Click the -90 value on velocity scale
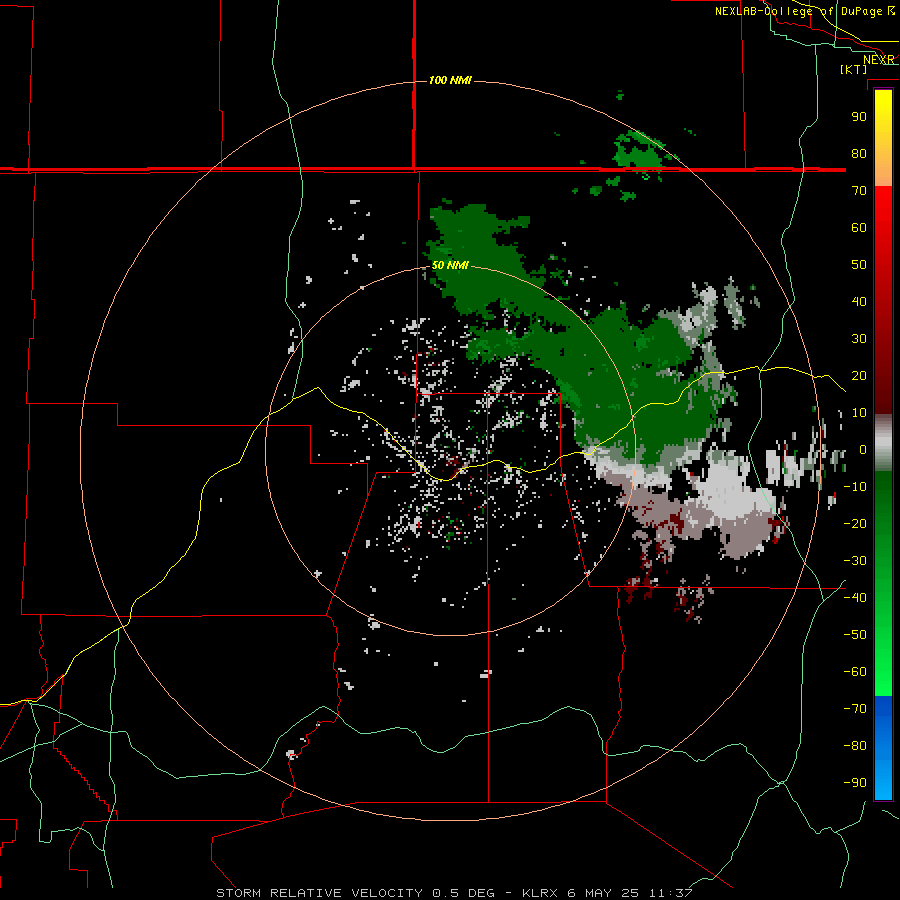Viewport: 900px width, 900px height. tap(855, 782)
